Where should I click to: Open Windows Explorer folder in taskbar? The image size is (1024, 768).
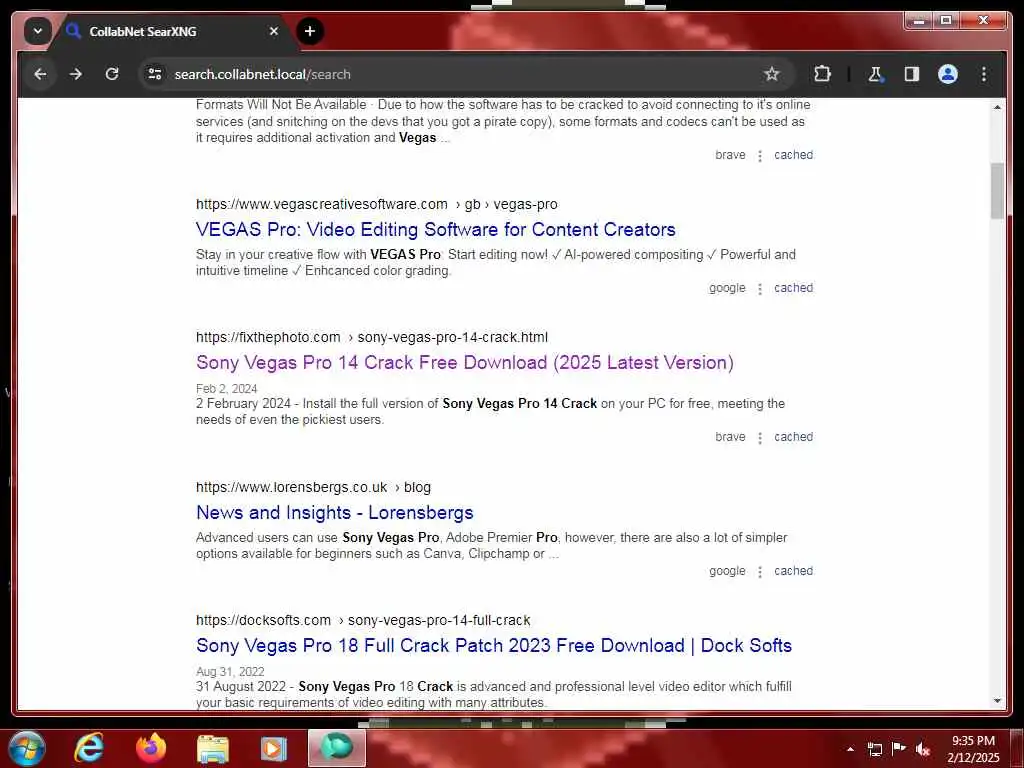coord(213,749)
